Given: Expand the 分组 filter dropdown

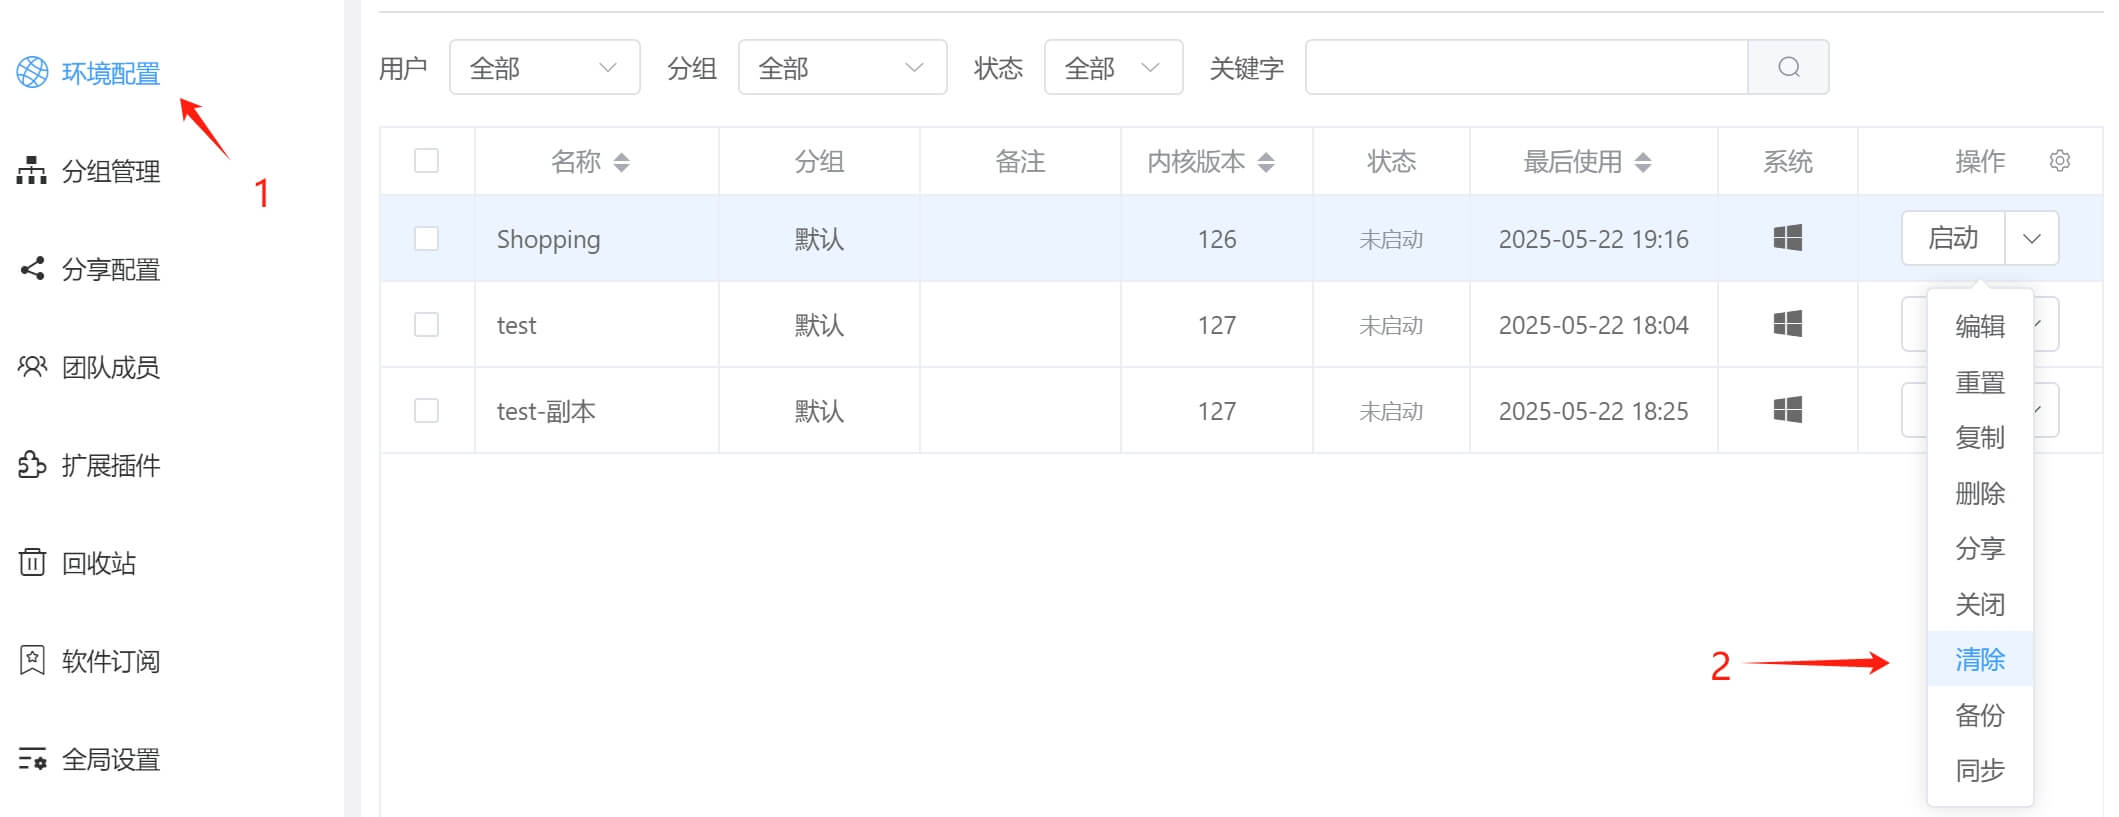Looking at the screenshot, I should [x=841, y=67].
